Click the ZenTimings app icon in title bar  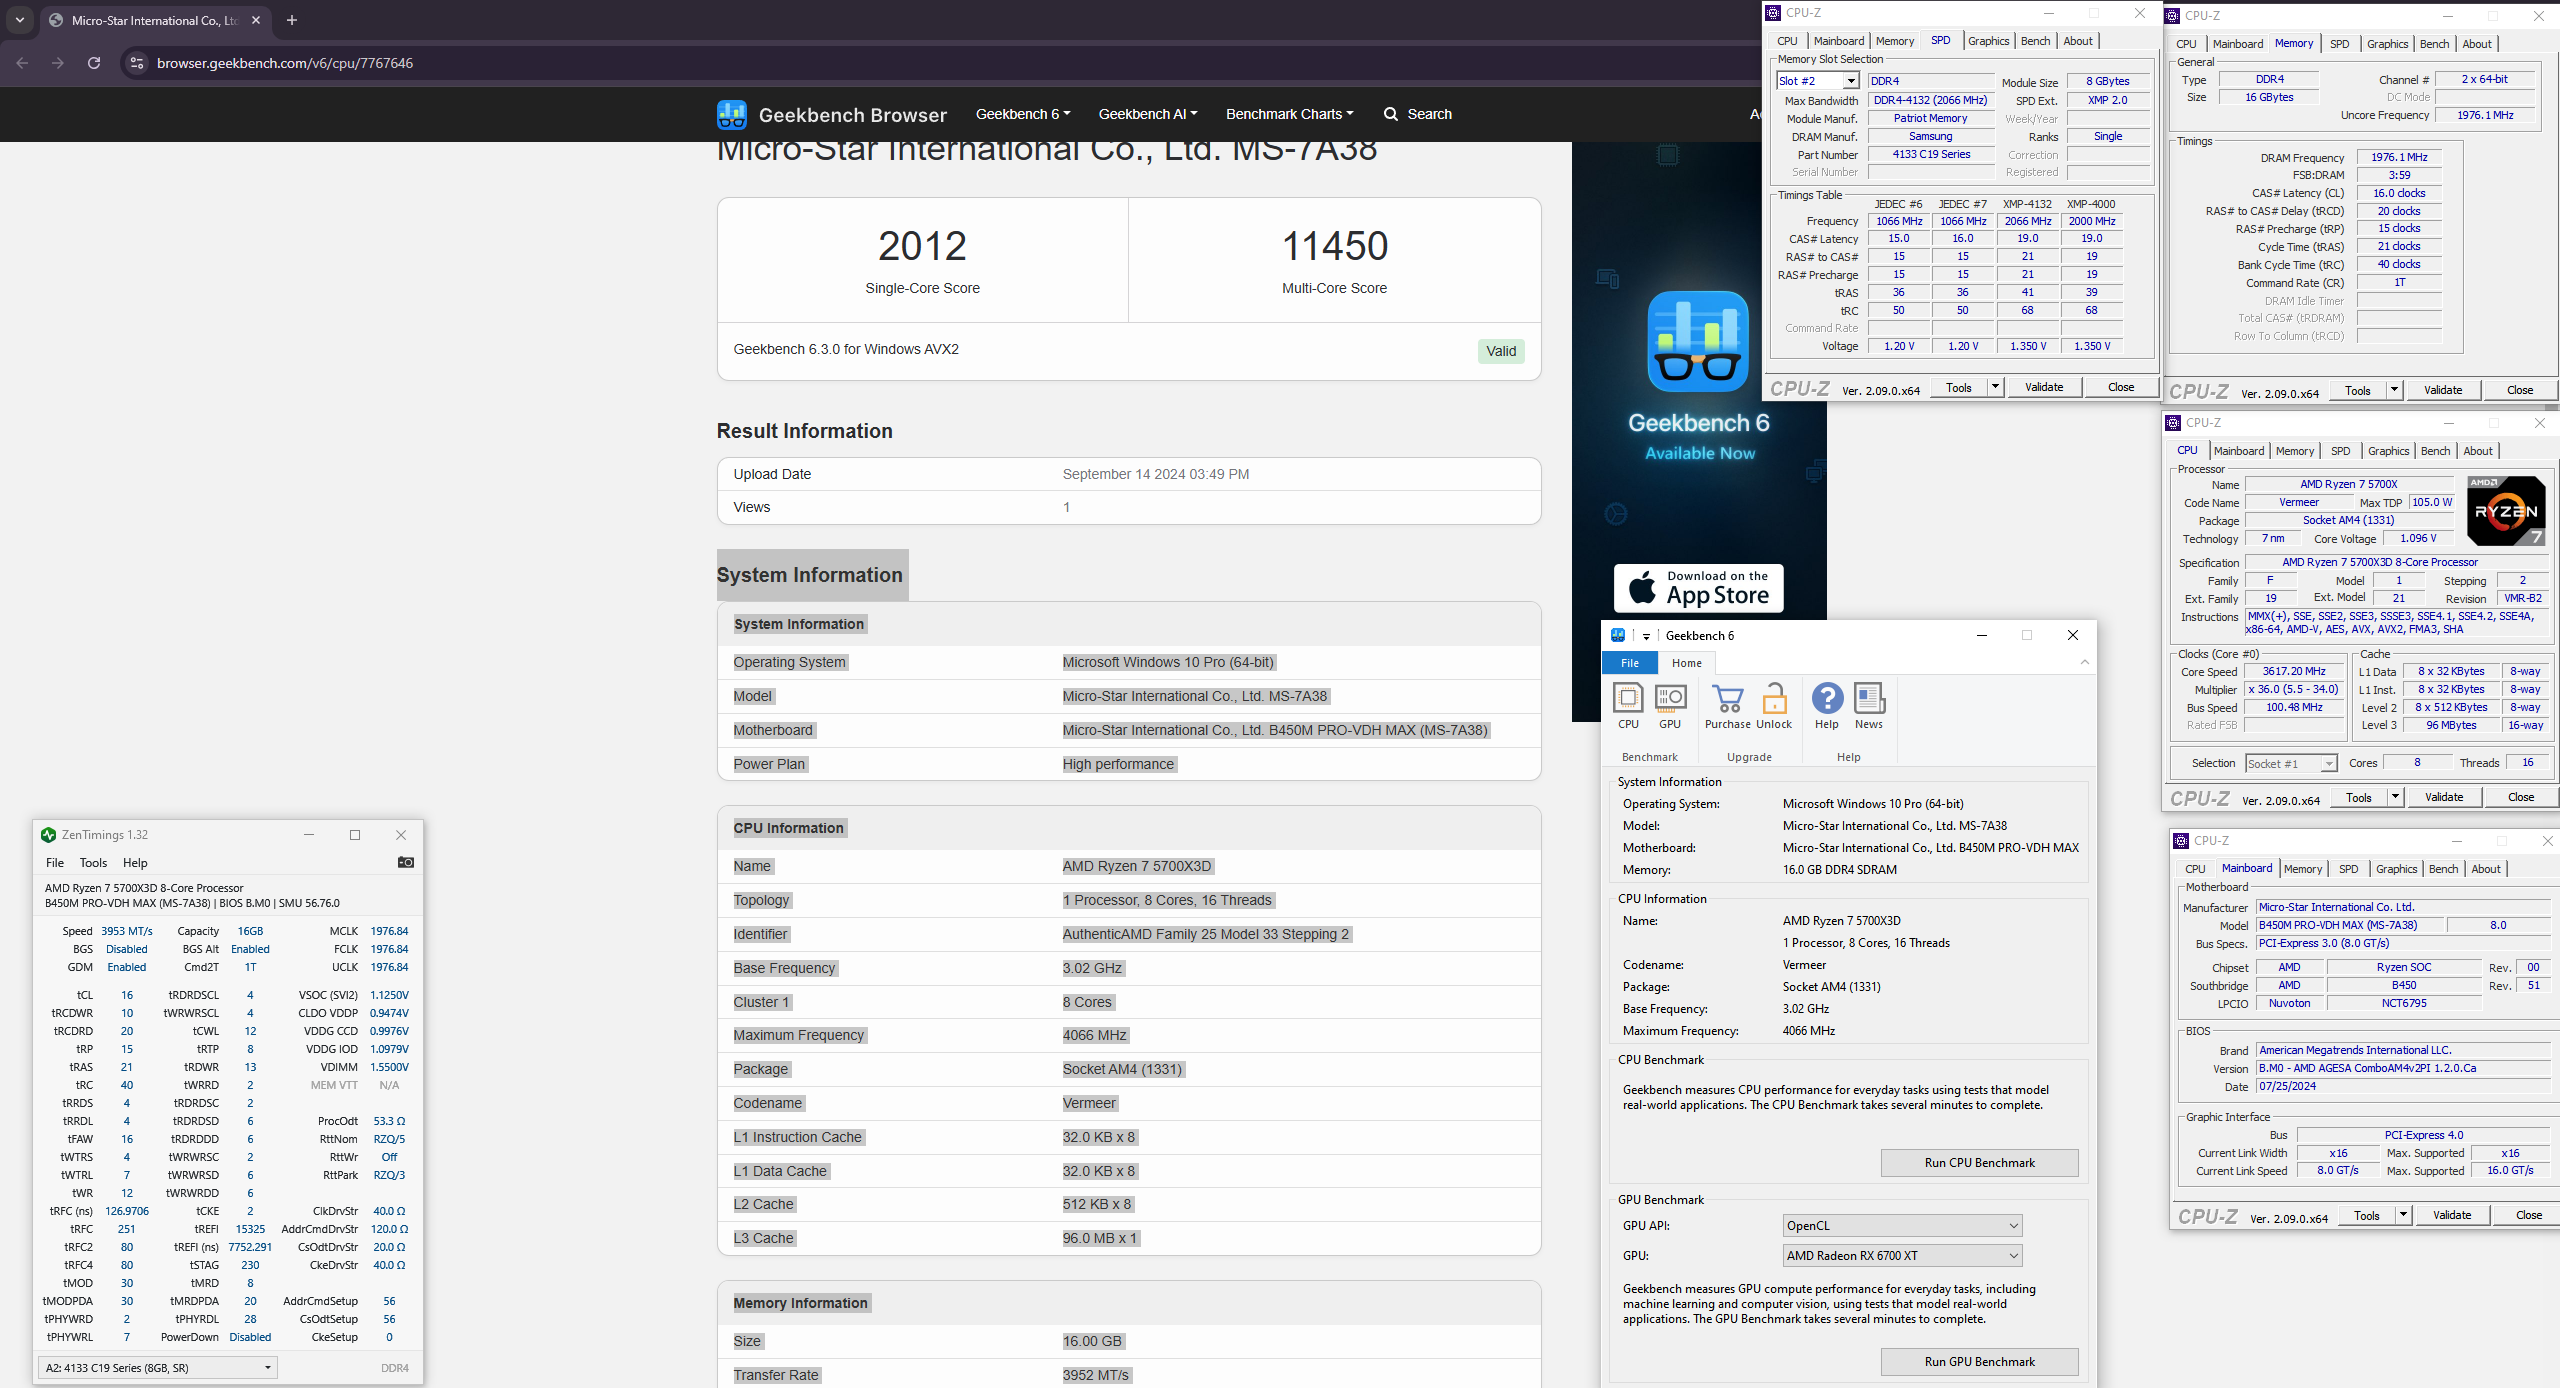48,835
